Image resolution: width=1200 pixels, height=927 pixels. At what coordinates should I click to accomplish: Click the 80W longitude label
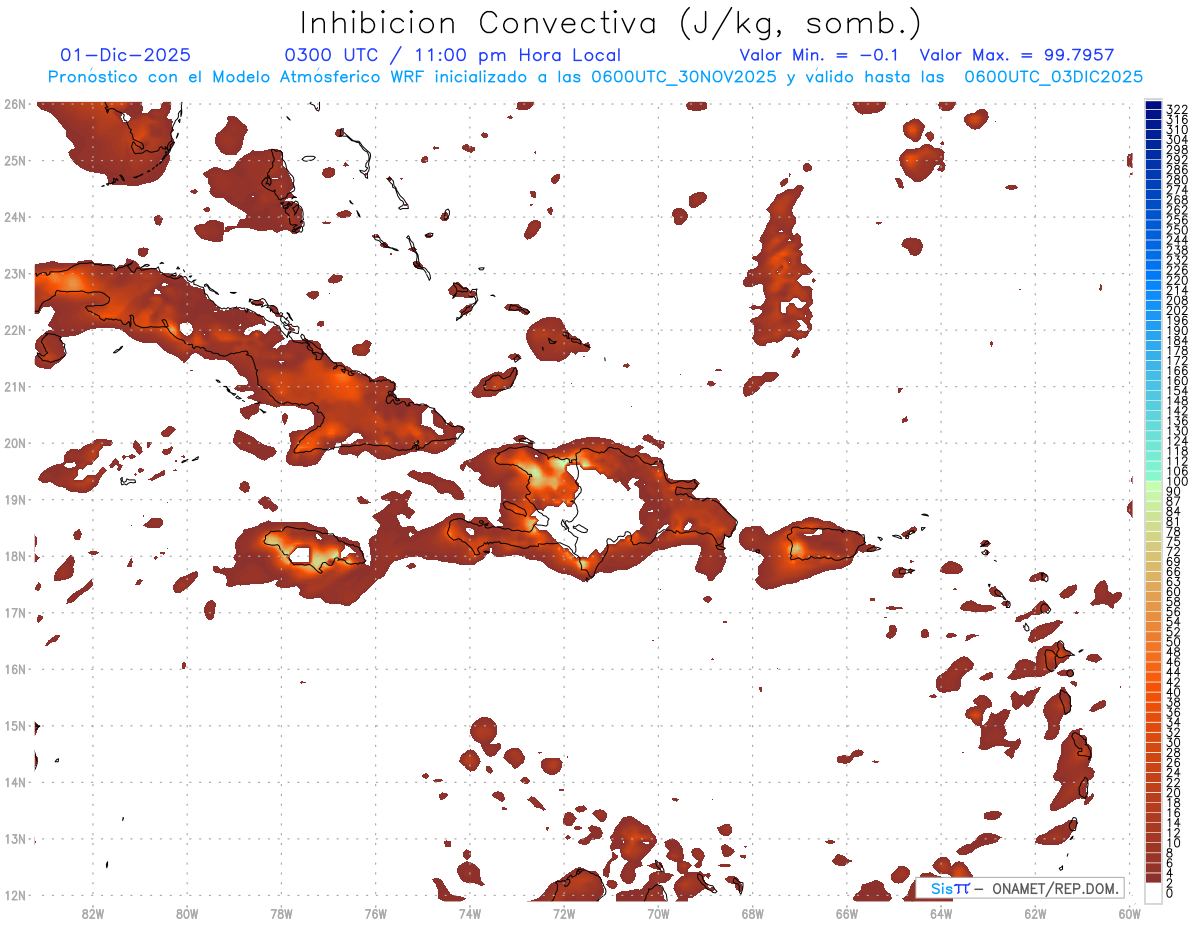187,913
